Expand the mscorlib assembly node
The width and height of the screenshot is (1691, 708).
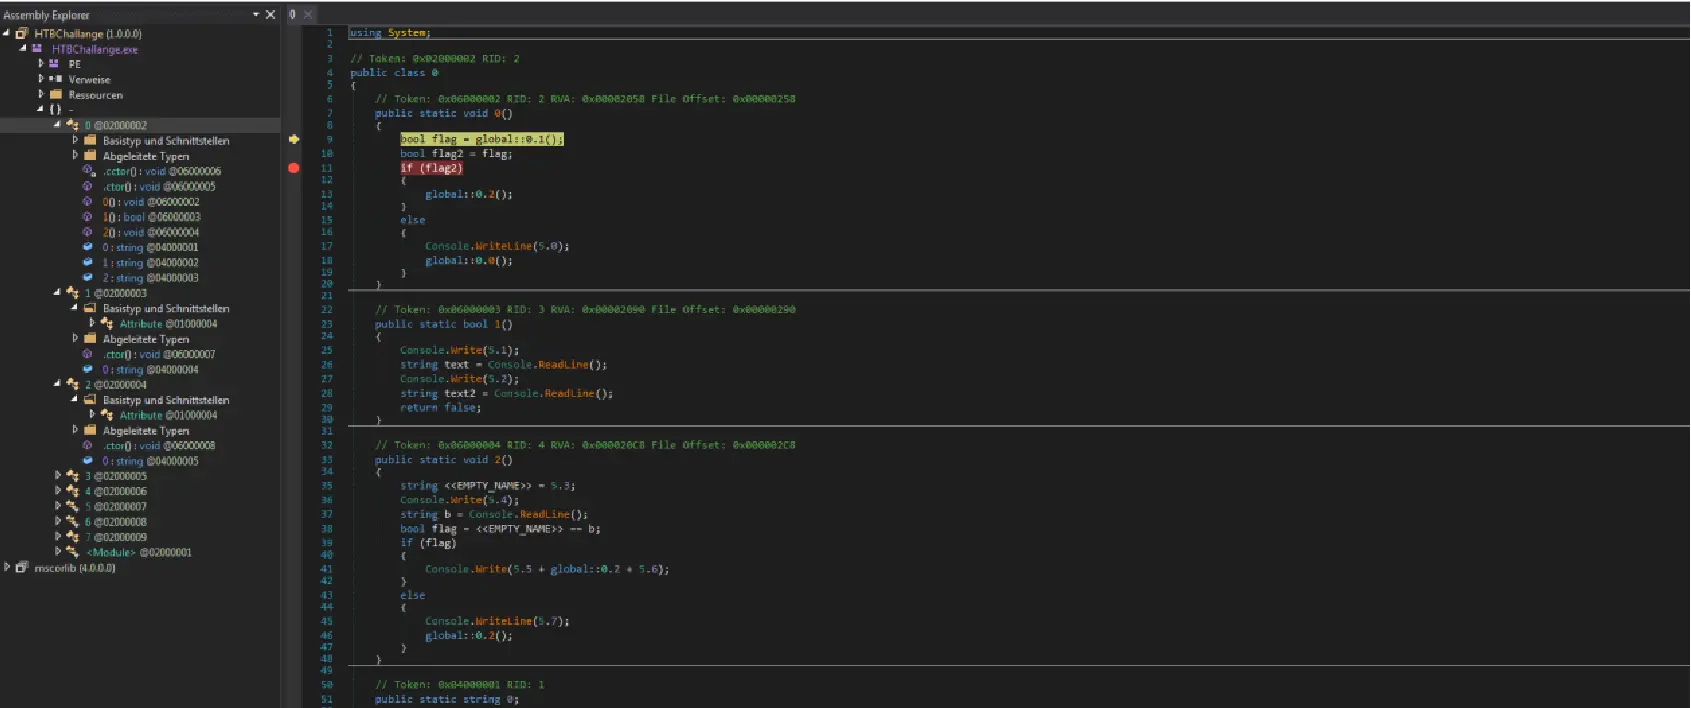click(7, 567)
